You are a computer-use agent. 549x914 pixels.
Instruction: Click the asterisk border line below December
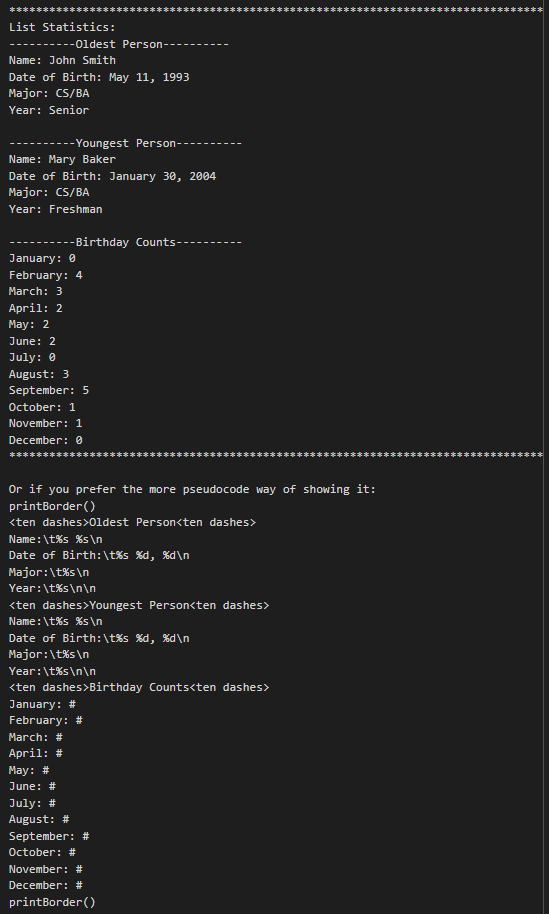pyautogui.click(x=276, y=455)
